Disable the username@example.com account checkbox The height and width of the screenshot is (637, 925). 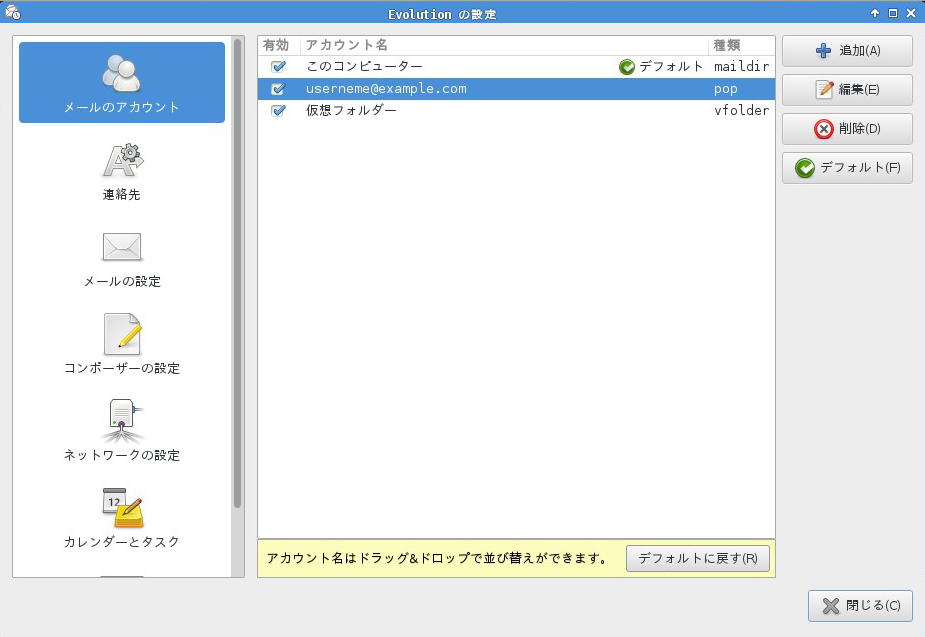tap(278, 89)
